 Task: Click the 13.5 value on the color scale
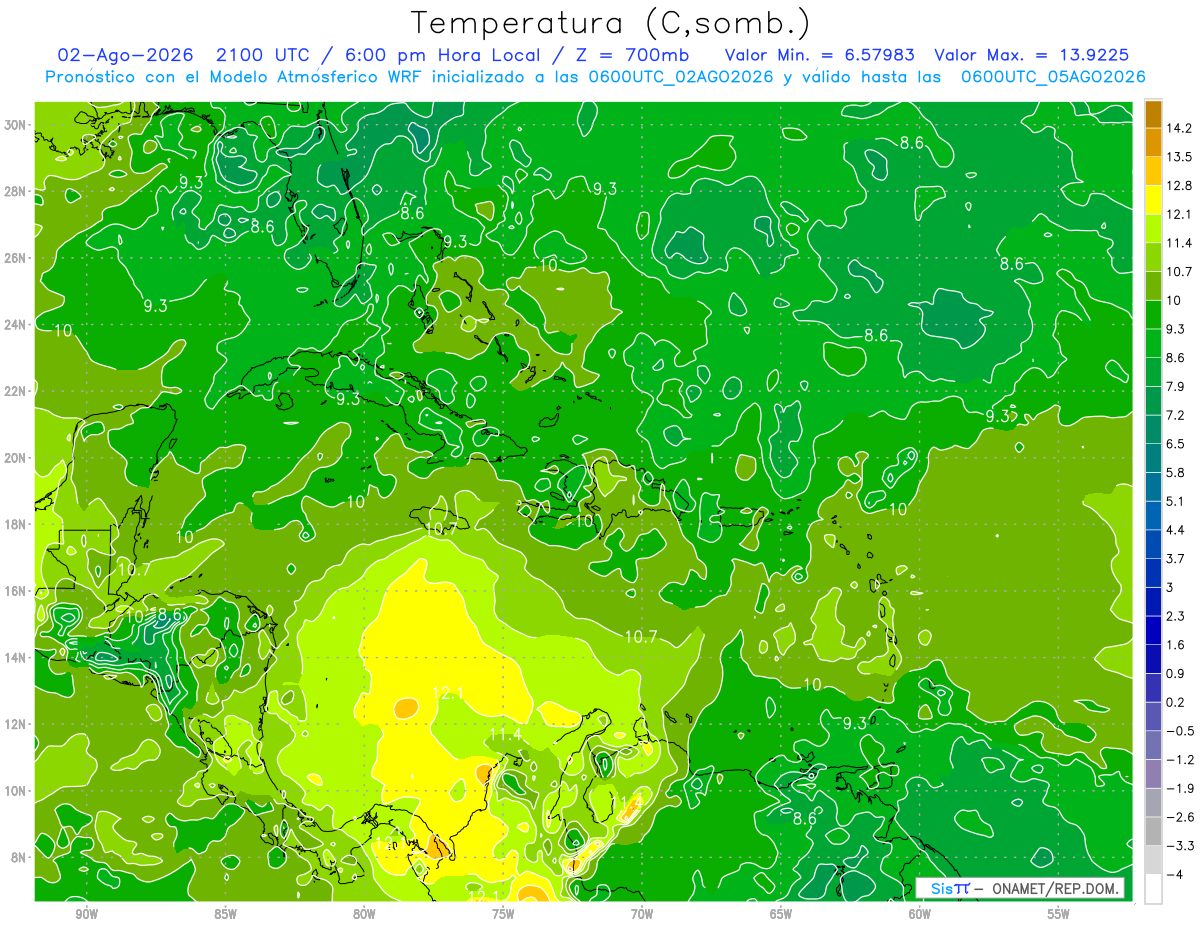[1178, 157]
